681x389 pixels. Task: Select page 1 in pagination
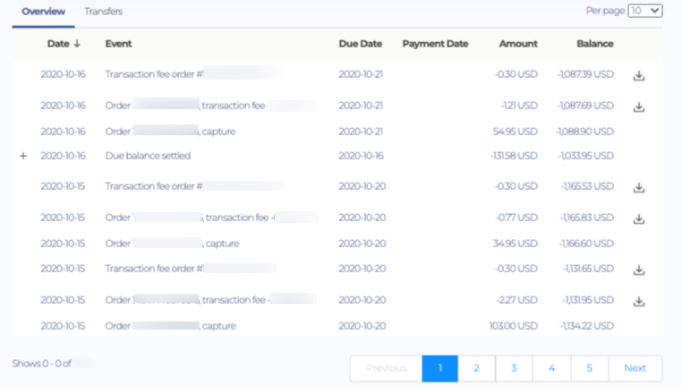tap(440, 368)
